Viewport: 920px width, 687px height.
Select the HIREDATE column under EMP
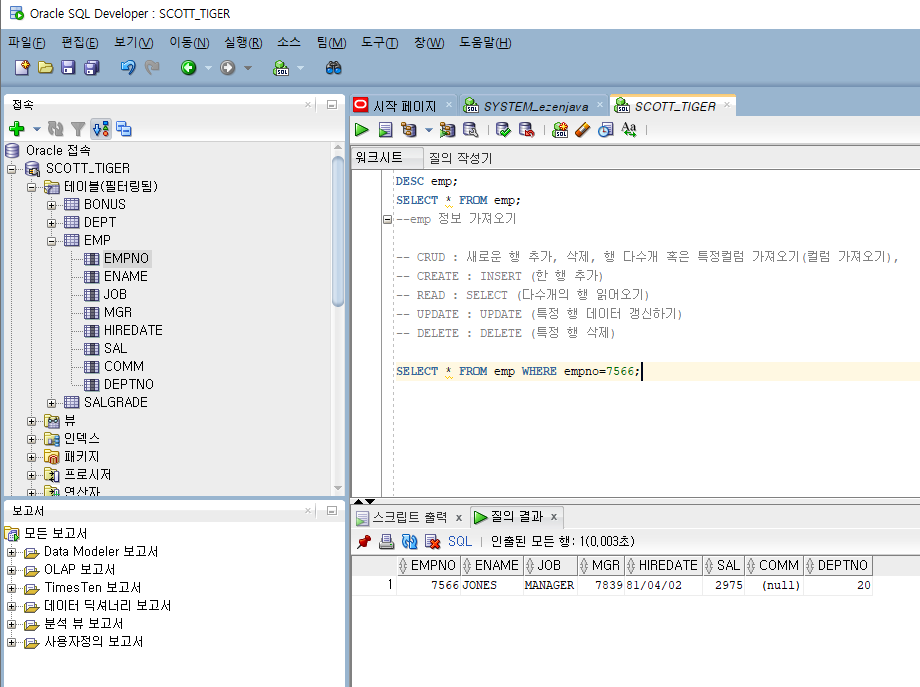pos(133,331)
